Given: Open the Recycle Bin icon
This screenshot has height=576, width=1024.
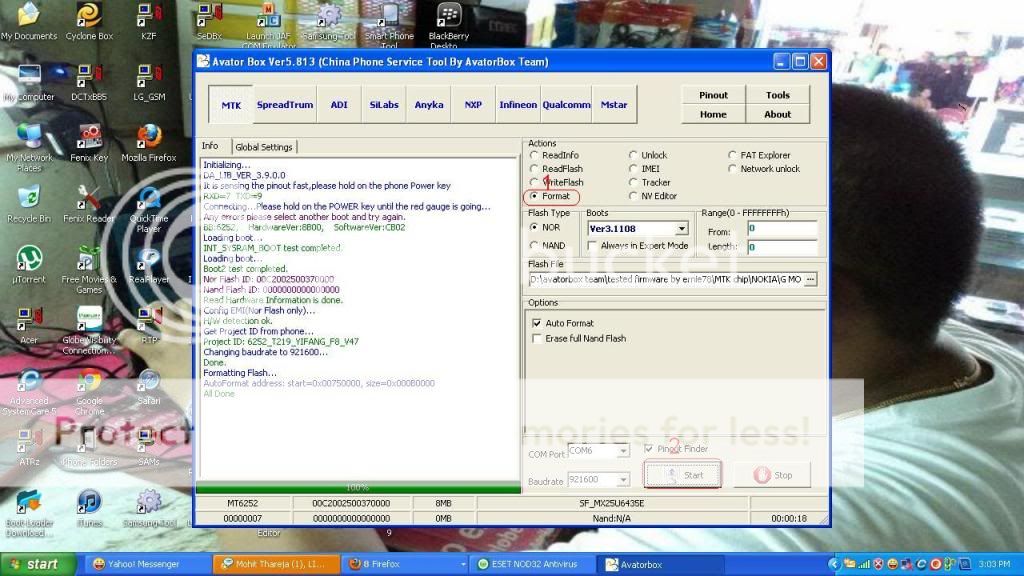Looking at the screenshot, I should 29,199.
